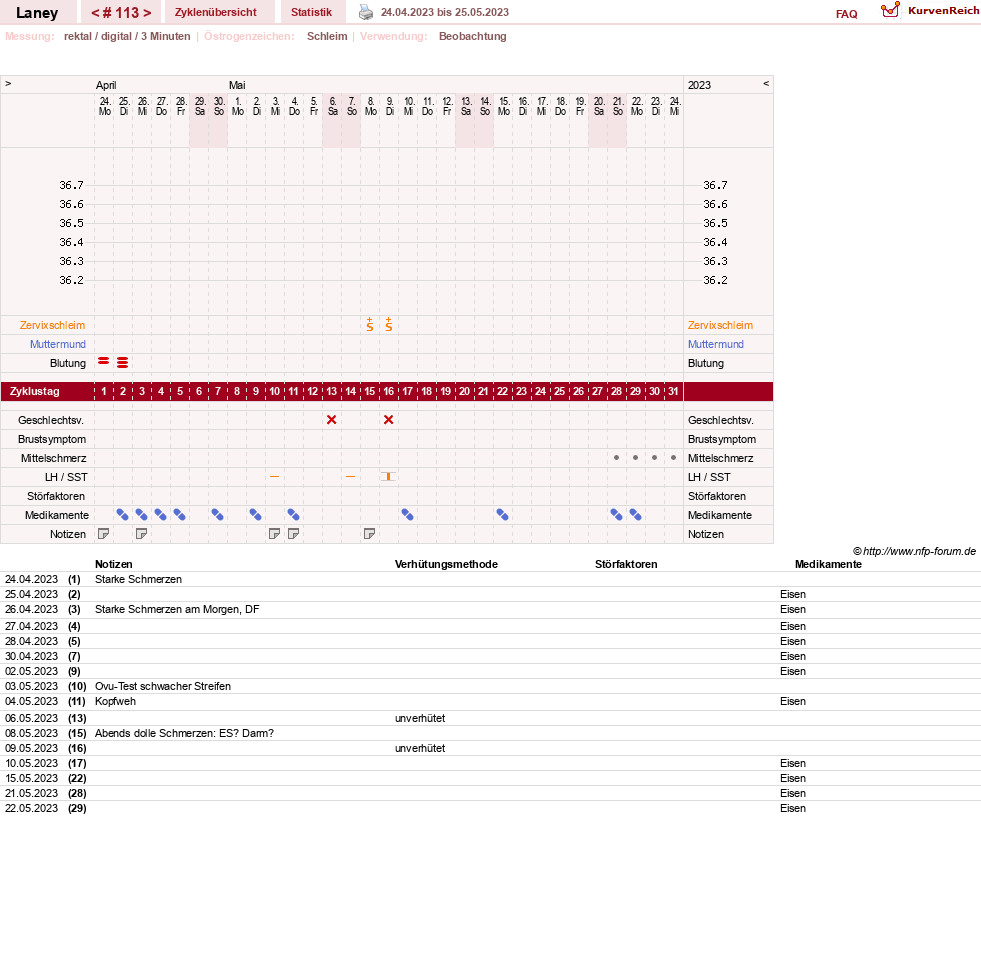
Task: Click the Zervixschleim S+ symbol on 8 May
Action: (x=370, y=324)
